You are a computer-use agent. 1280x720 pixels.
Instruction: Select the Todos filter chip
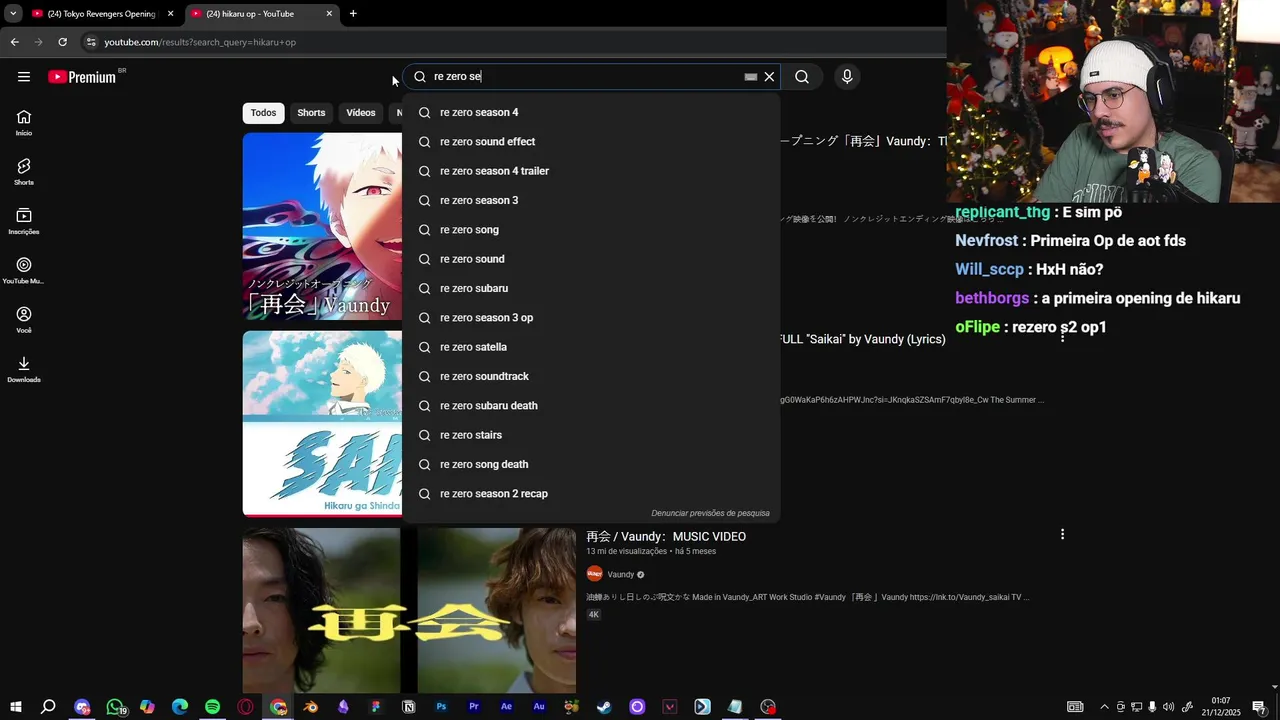(263, 113)
